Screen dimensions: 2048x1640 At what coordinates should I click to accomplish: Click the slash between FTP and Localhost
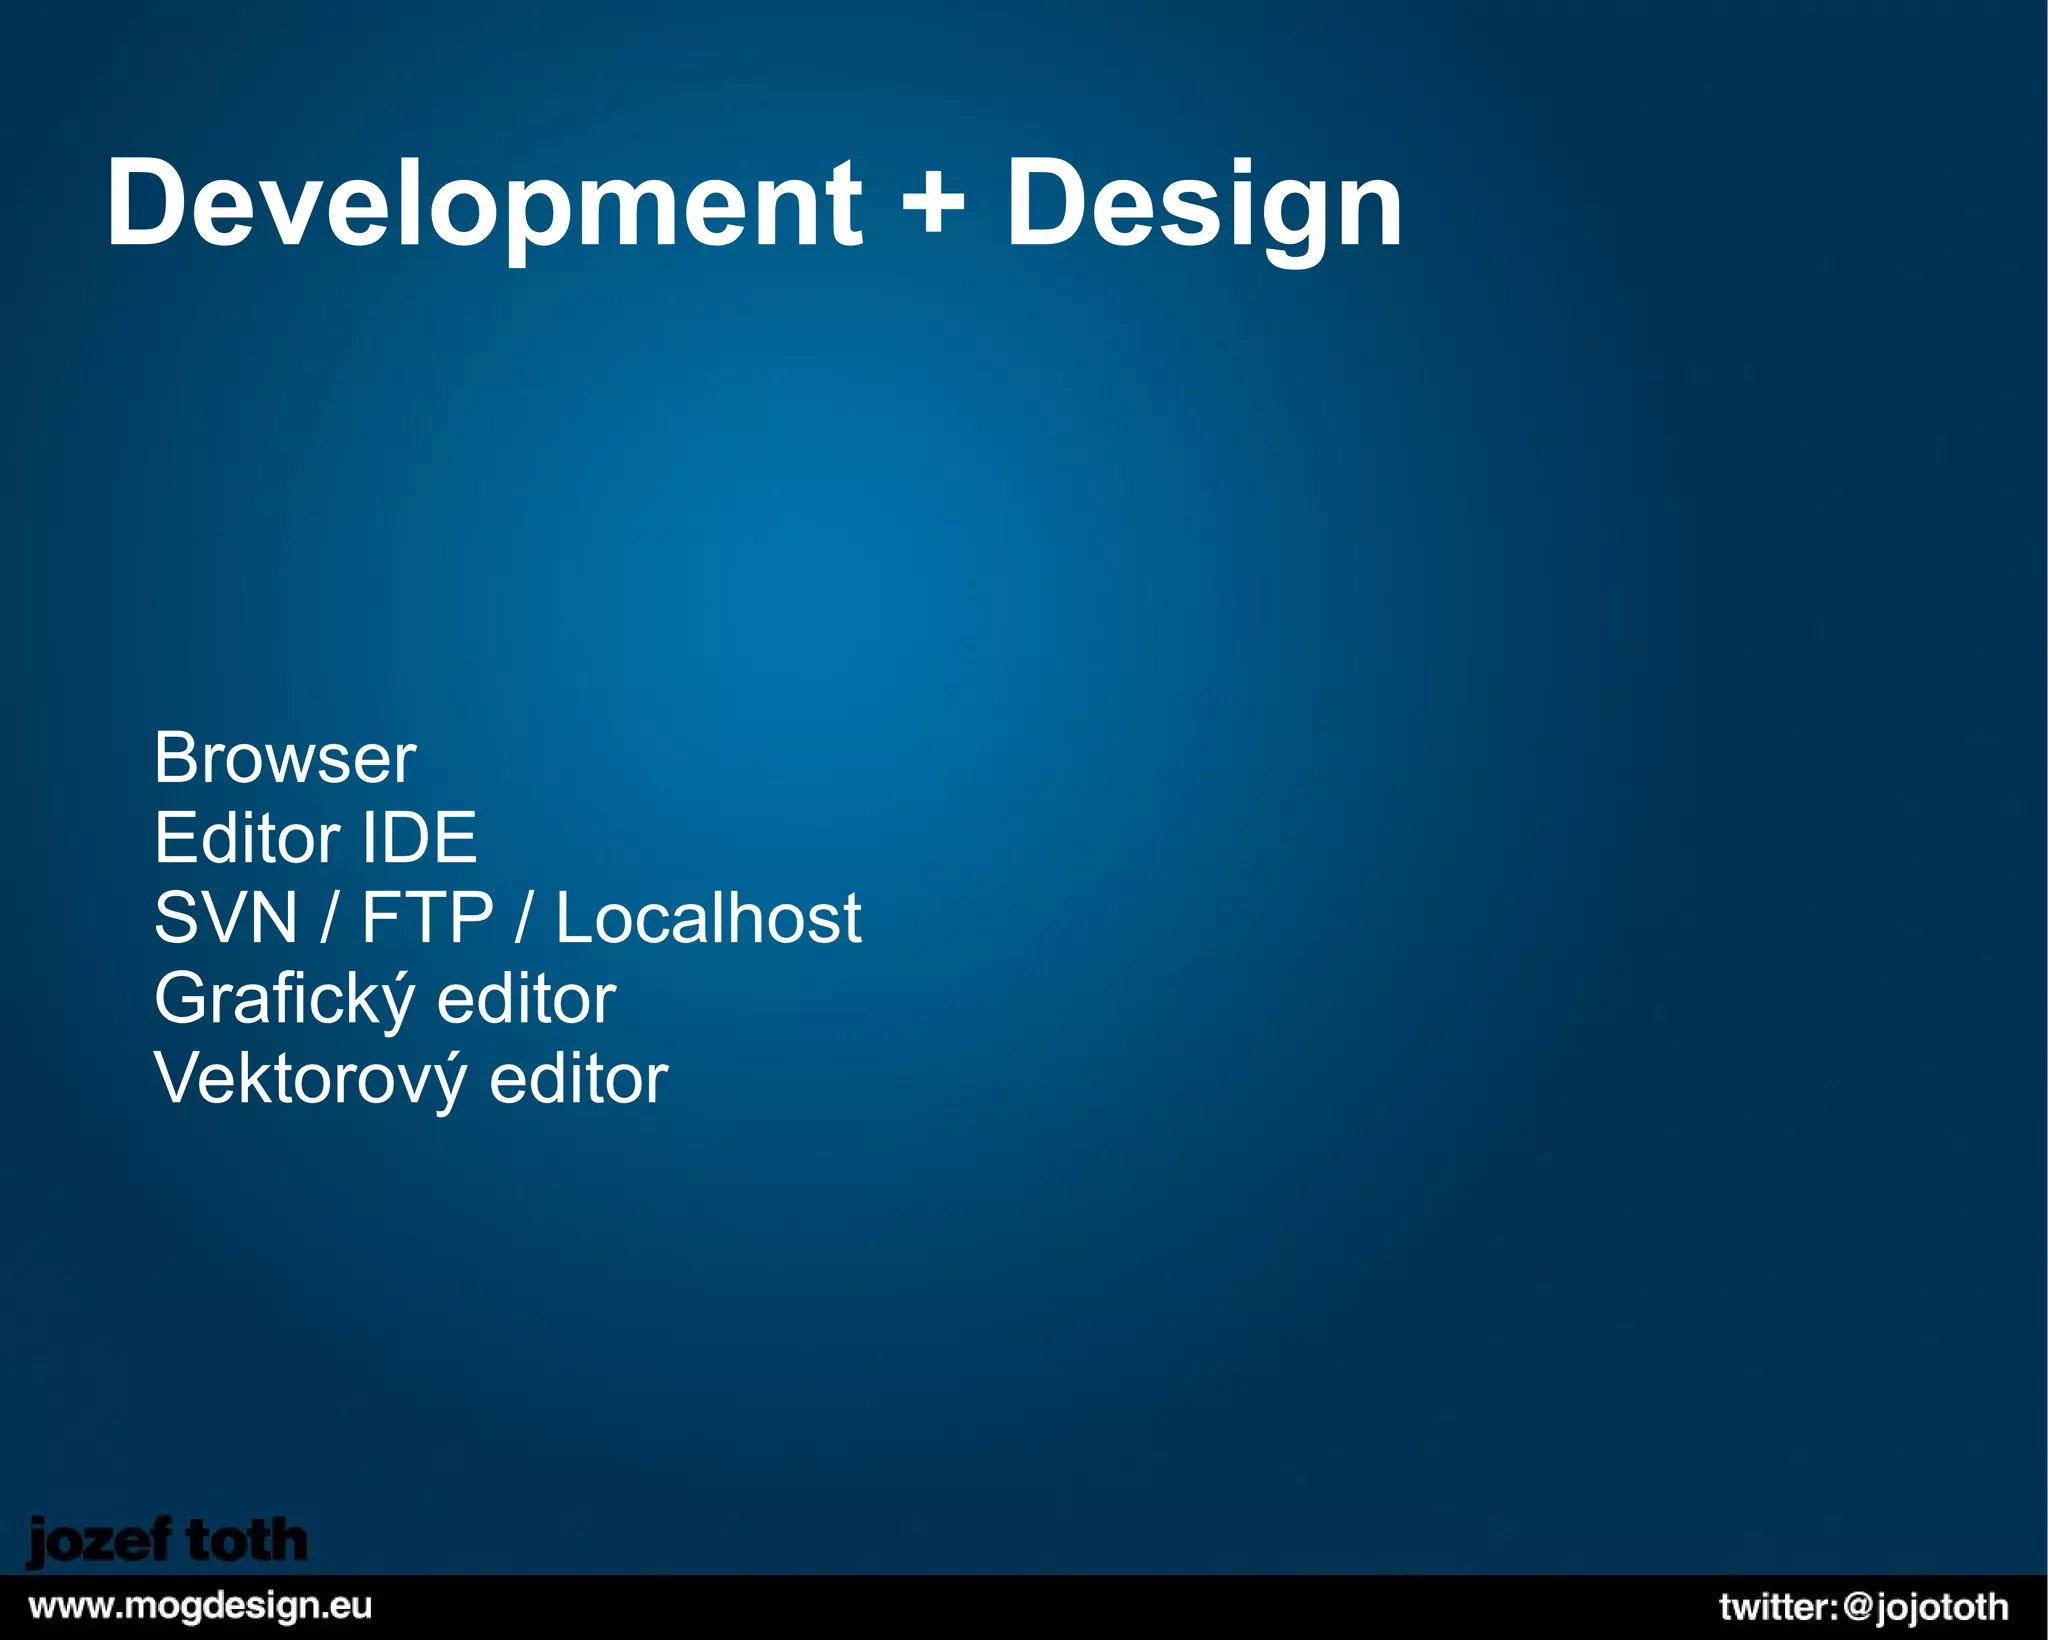pos(523,918)
